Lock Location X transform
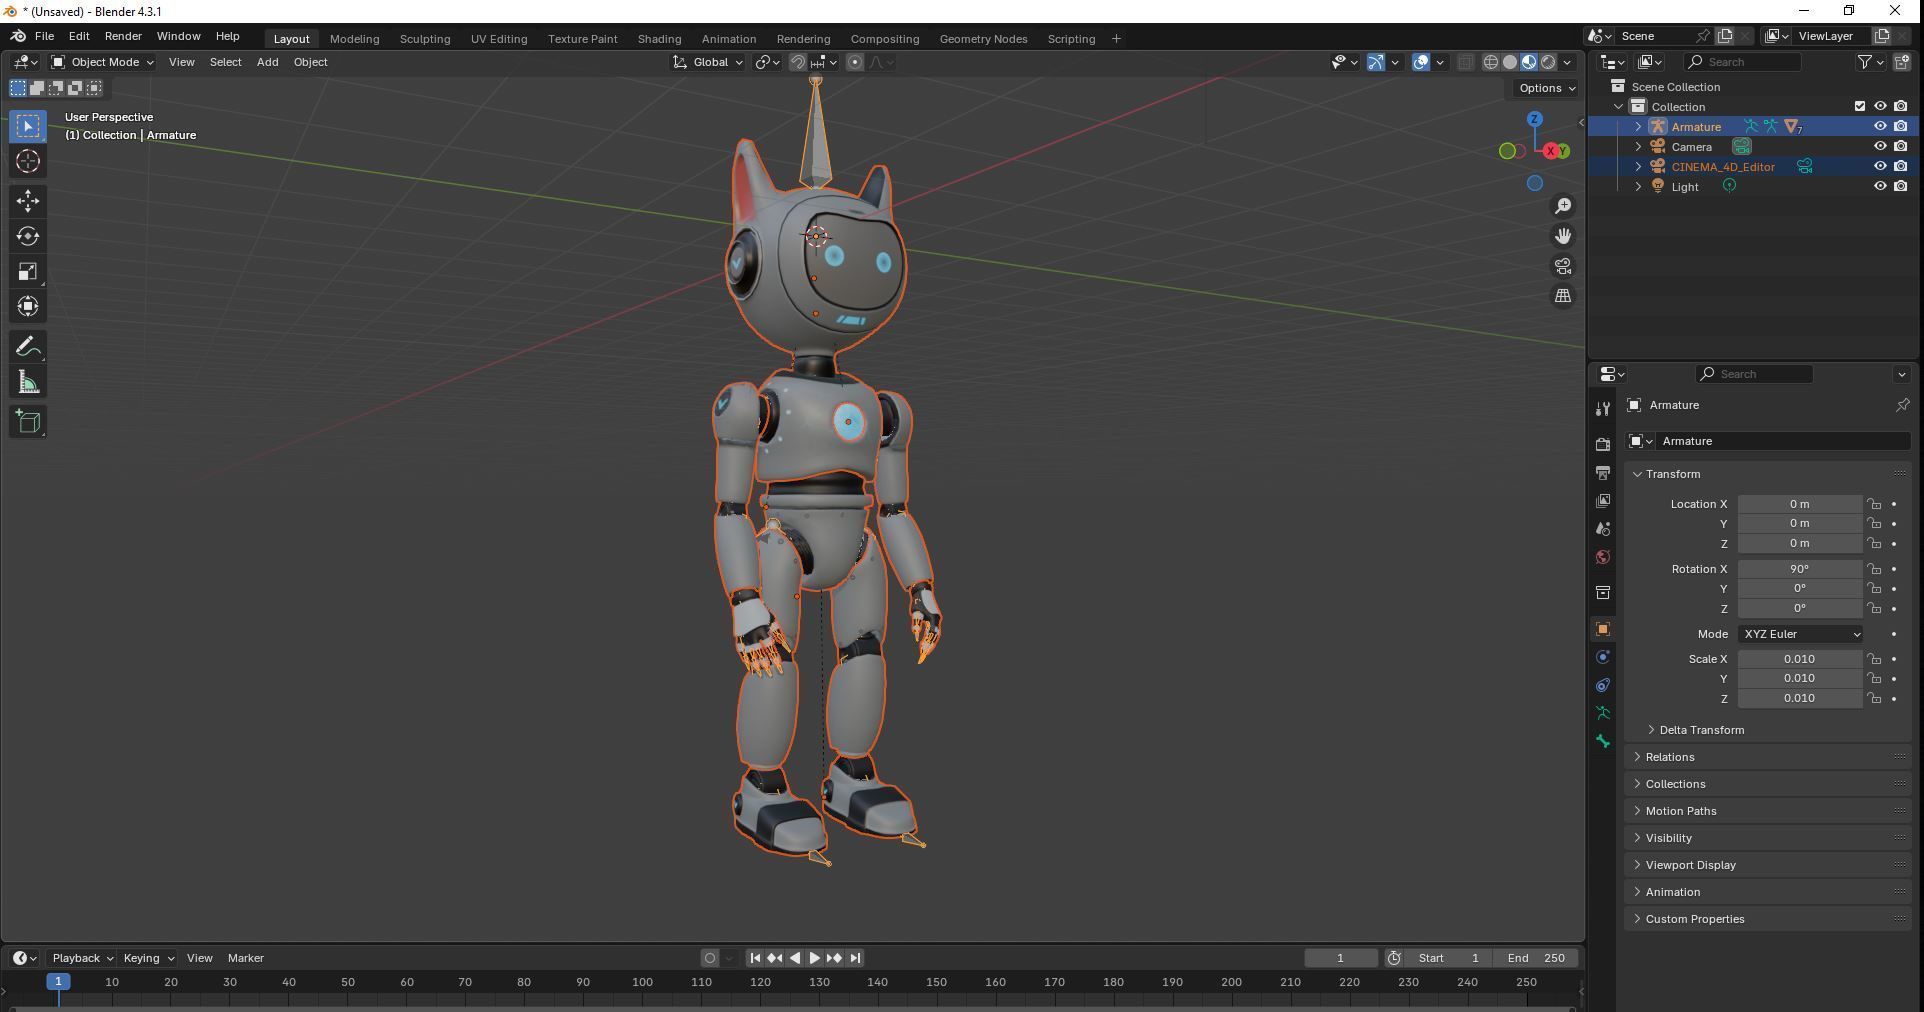The height and width of the screenshot is (1012, 1924). pyautogui.click(x=1874, y=504)
